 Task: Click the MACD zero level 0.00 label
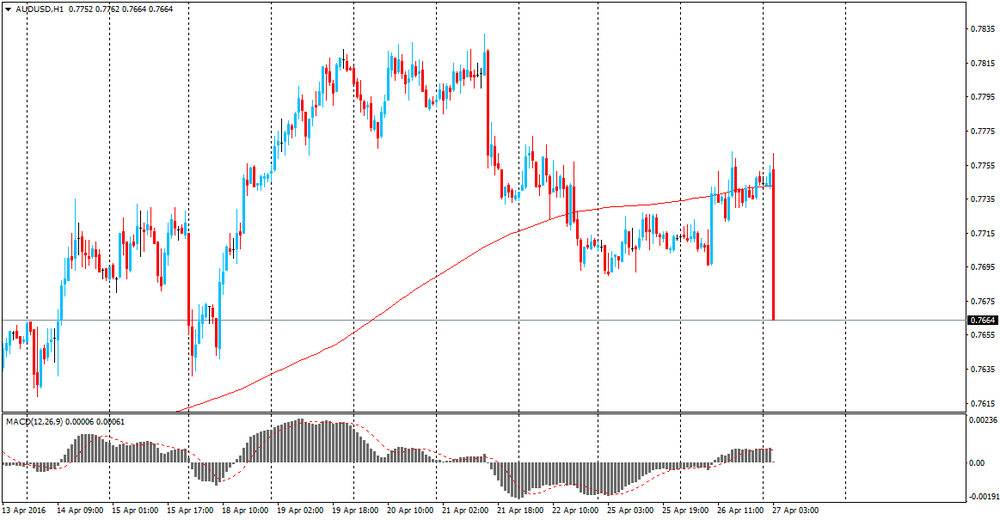[x=976, y=463]
